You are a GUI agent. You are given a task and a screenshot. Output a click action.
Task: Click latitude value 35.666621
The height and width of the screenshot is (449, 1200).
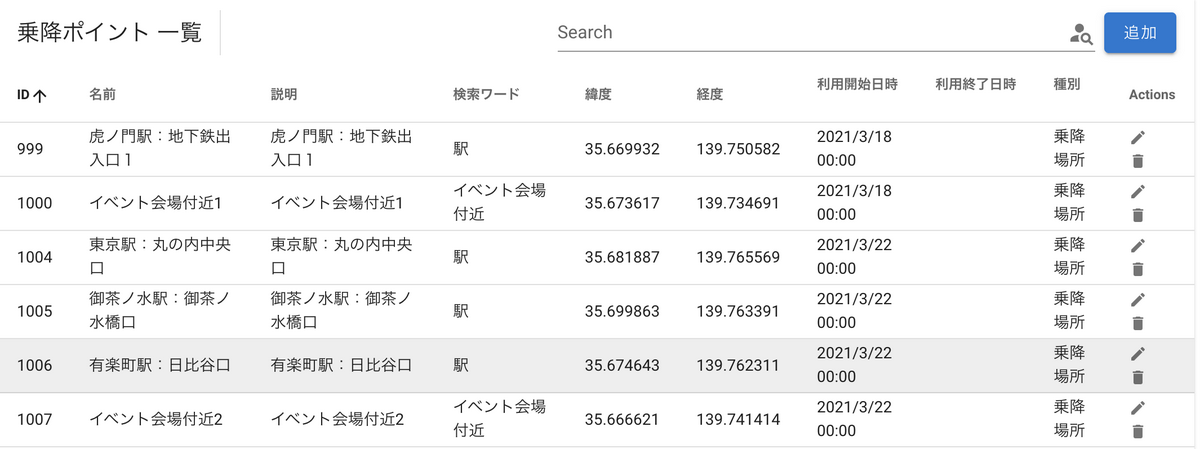(x=622, y=419)
